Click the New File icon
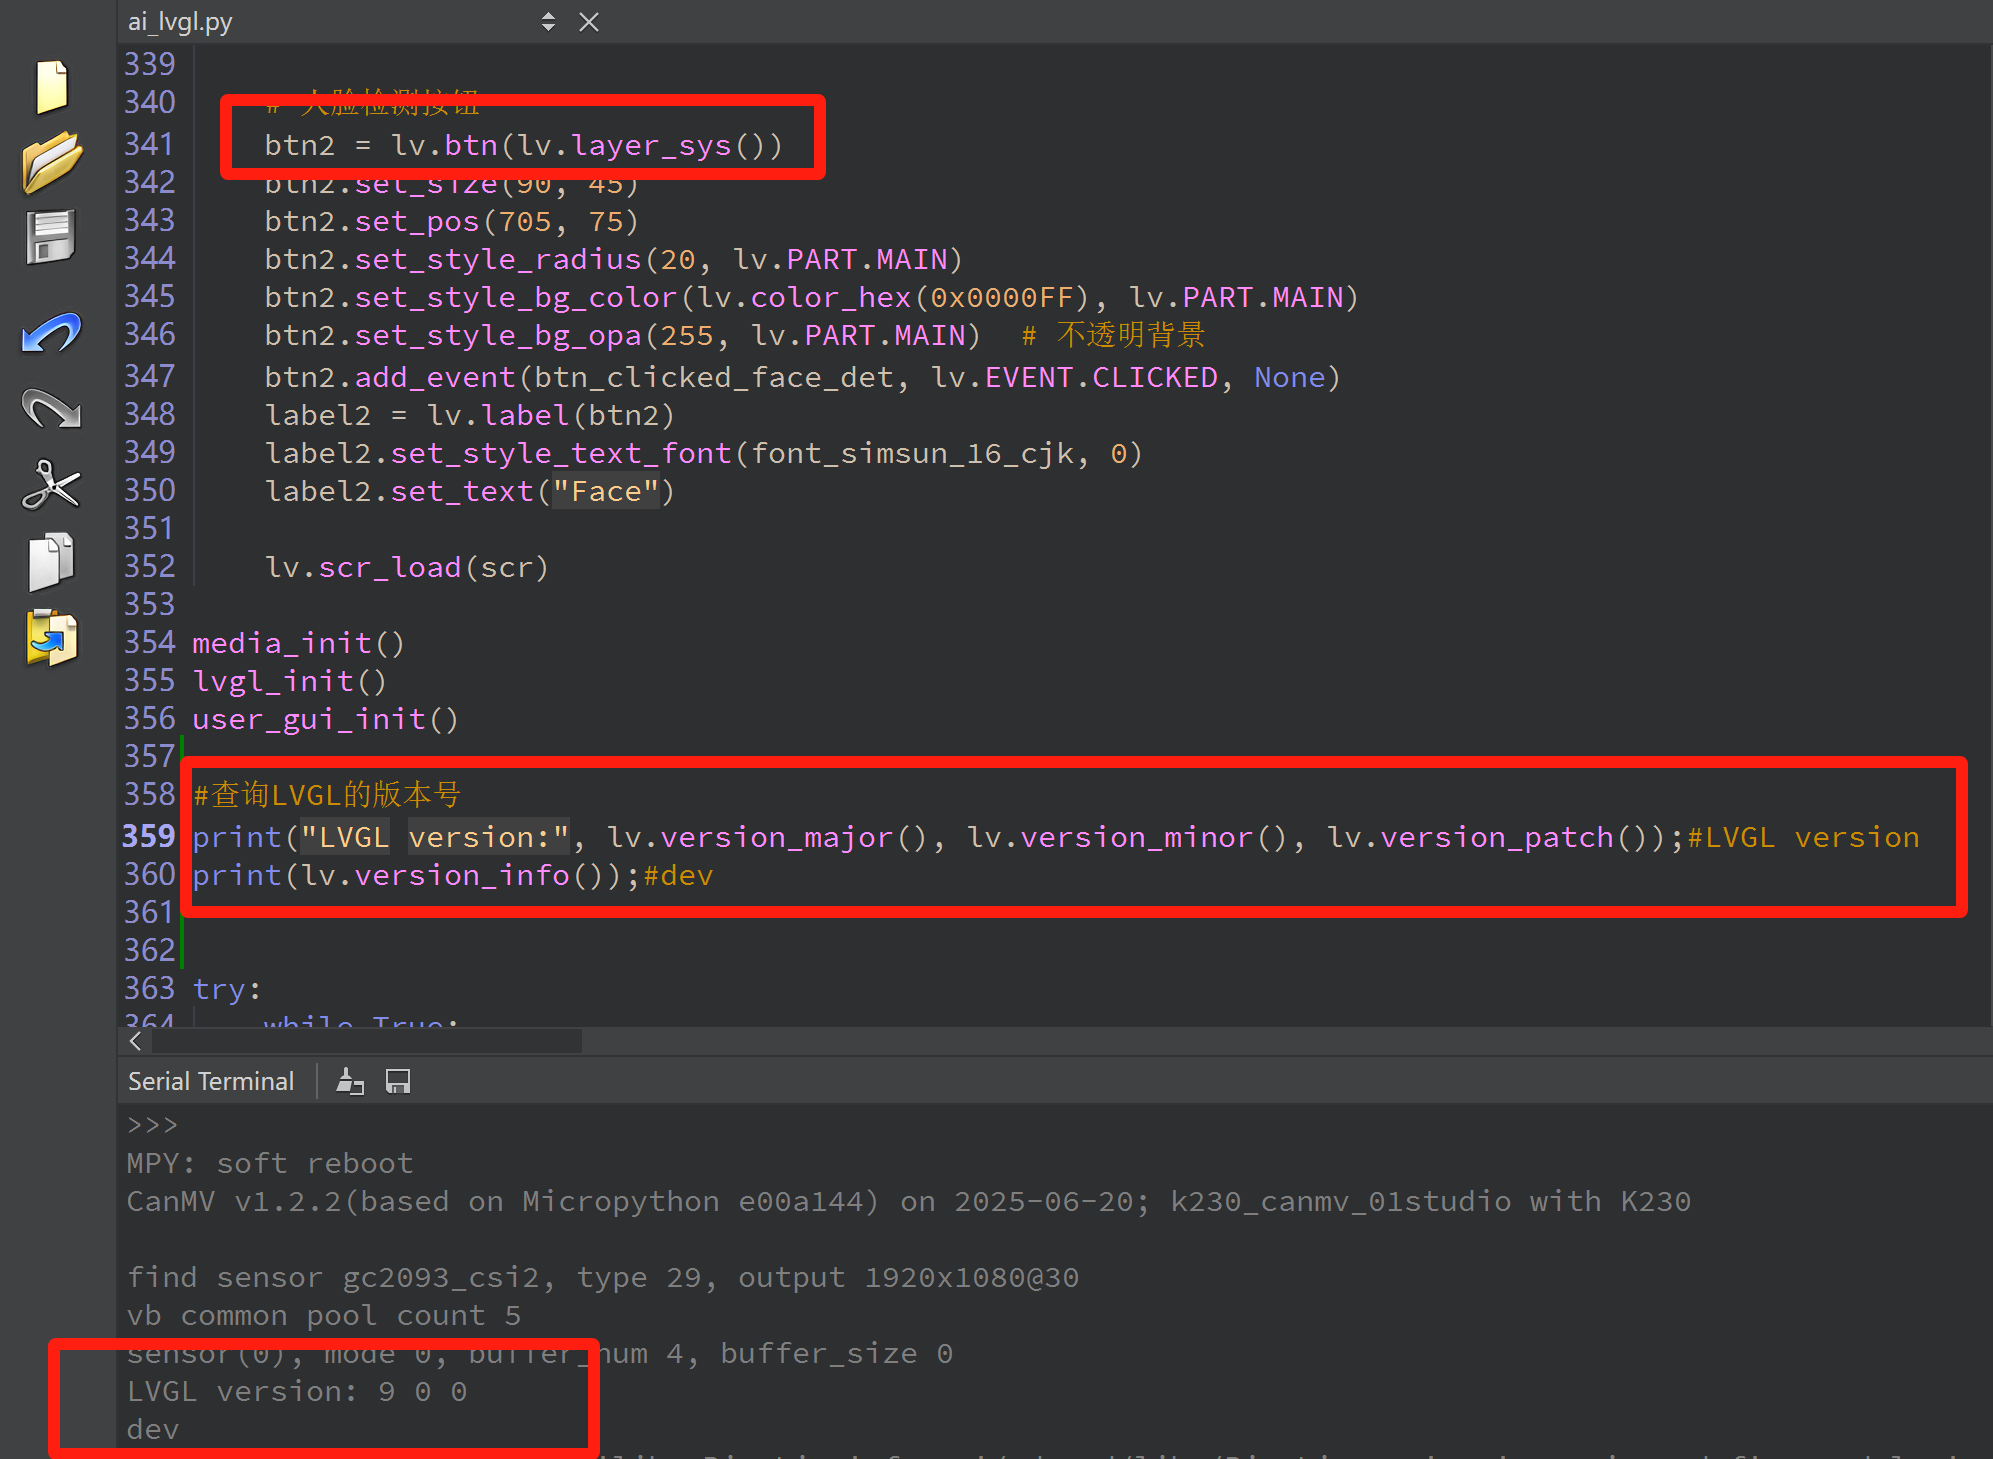This screenshot has height=1459, width=1993. pos(51,86)
